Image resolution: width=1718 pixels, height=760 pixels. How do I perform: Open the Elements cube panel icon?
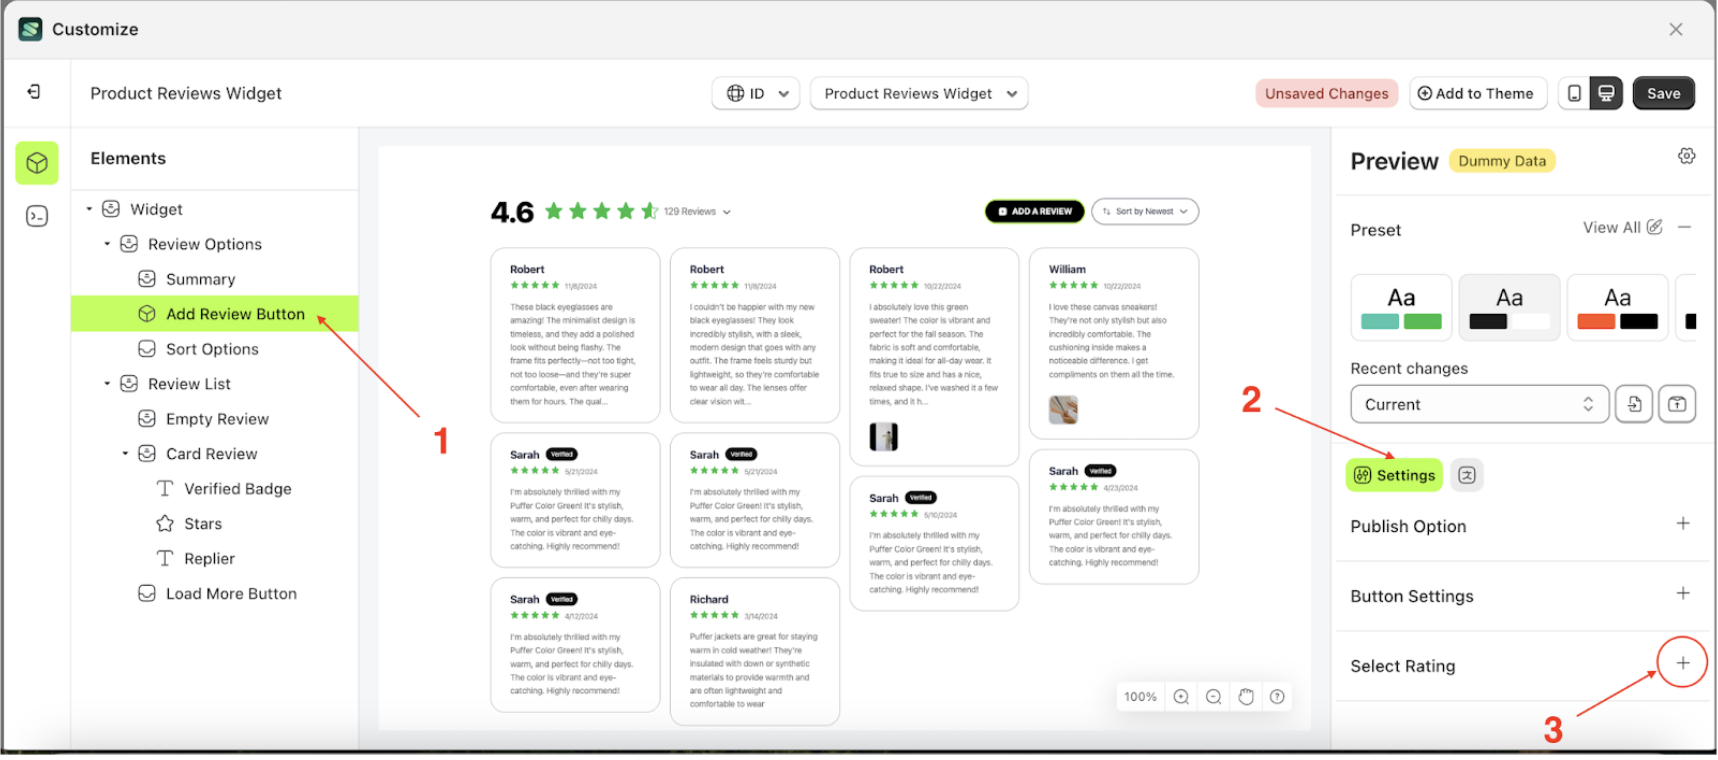[x=37, y=163]
